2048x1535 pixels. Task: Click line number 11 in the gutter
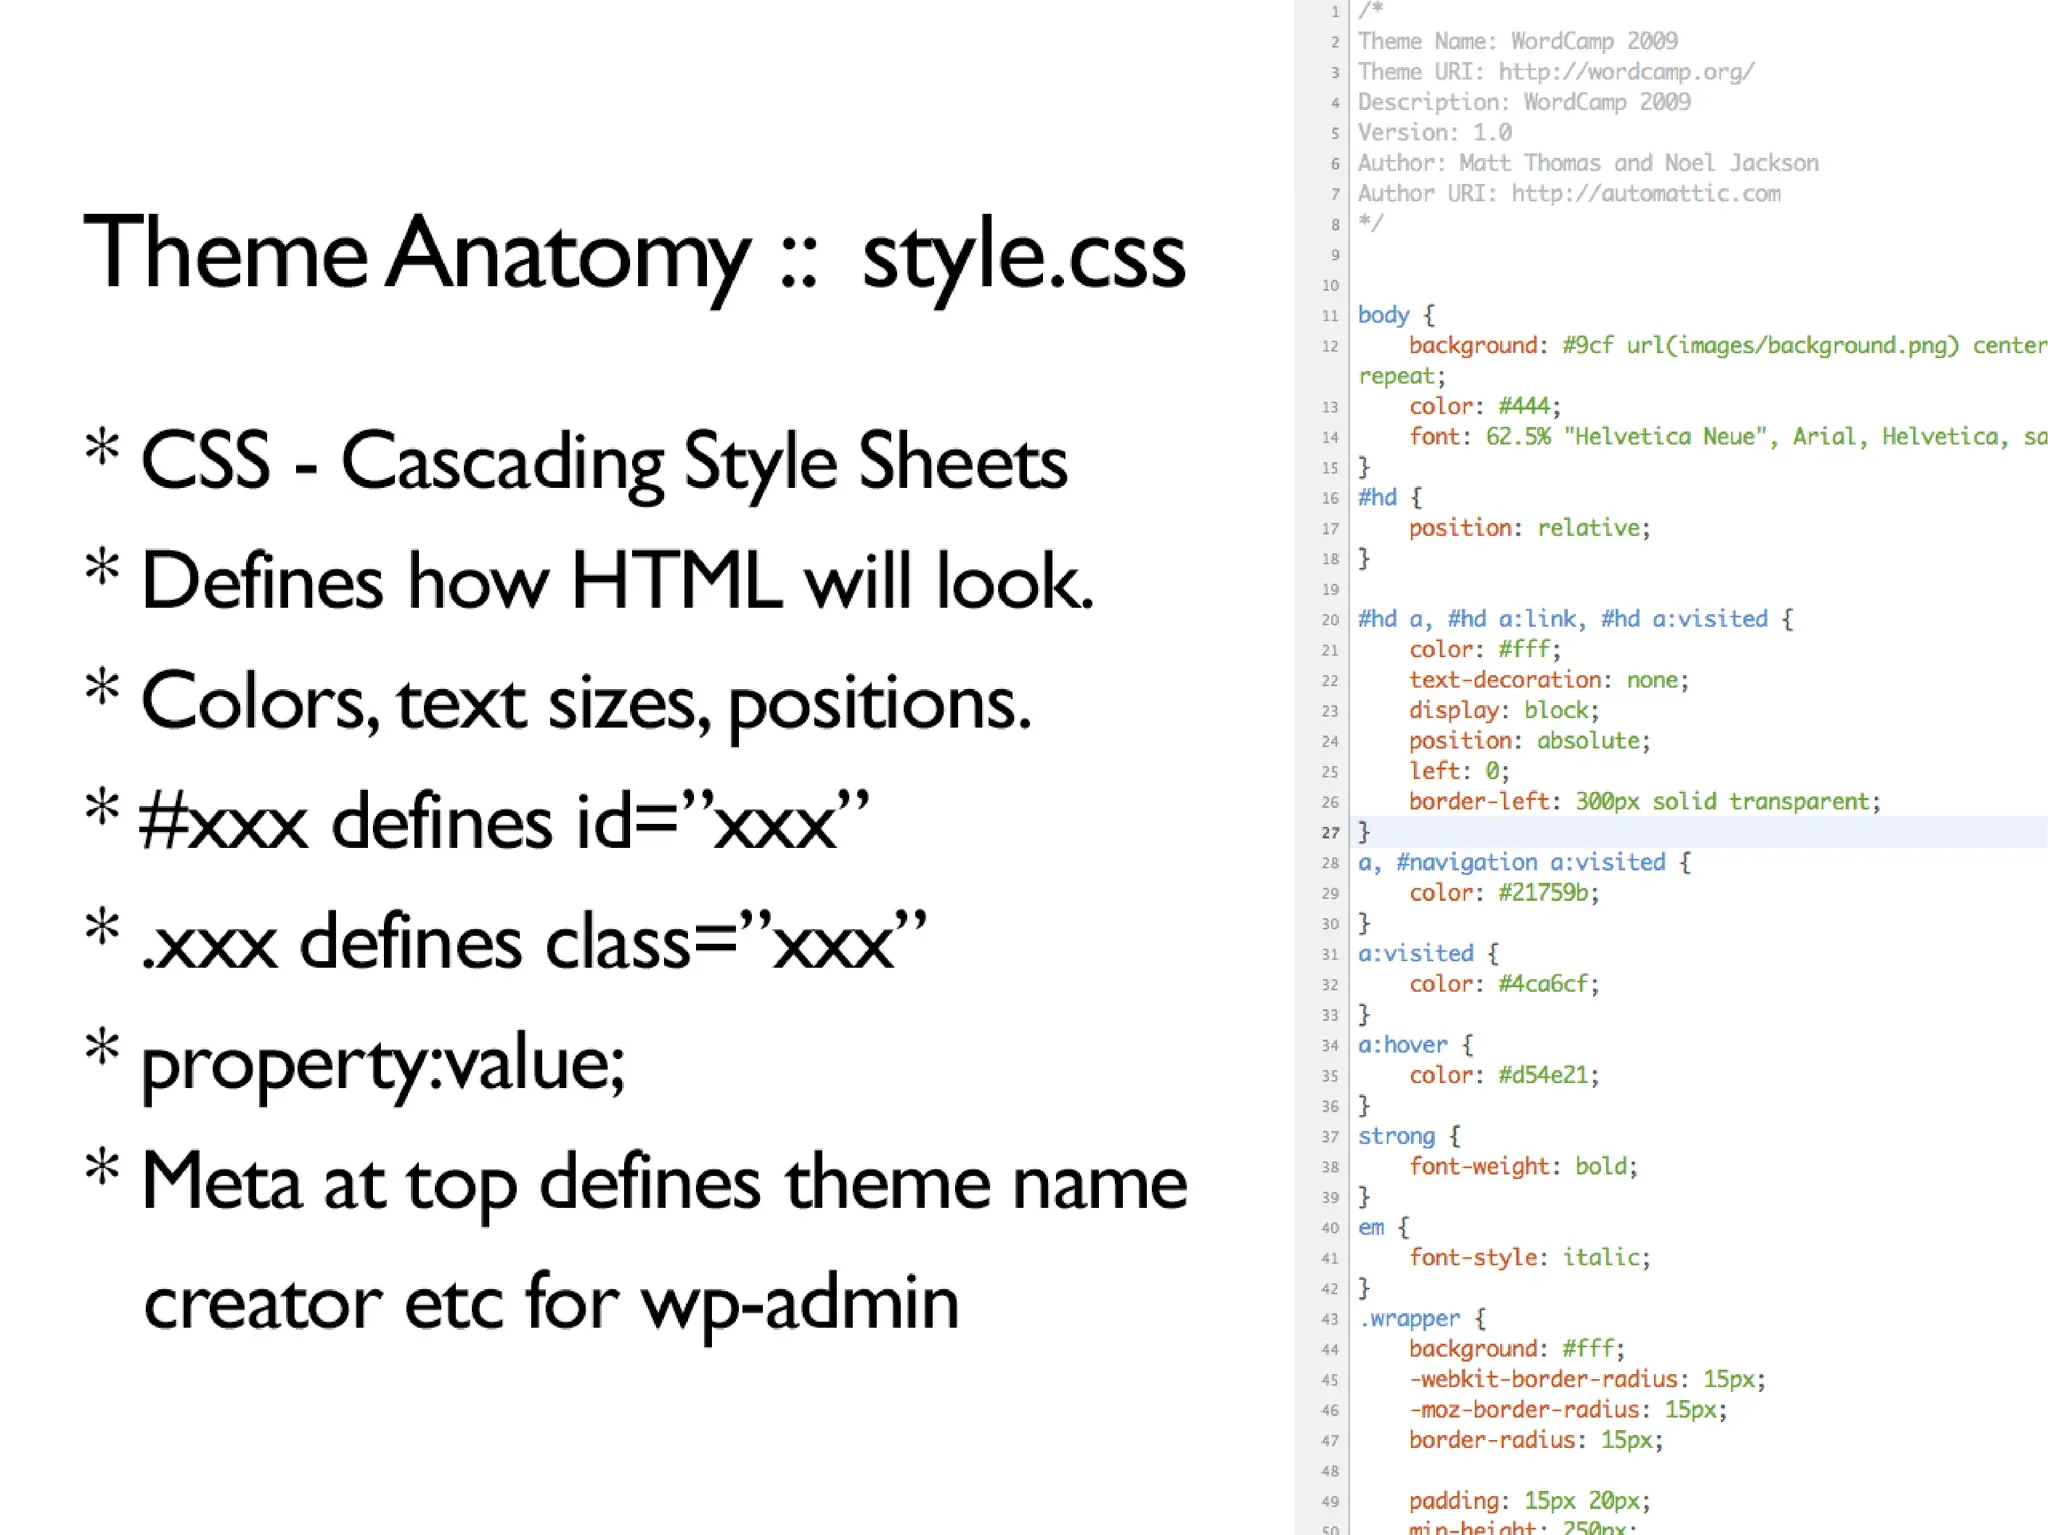pos(1330,316)
